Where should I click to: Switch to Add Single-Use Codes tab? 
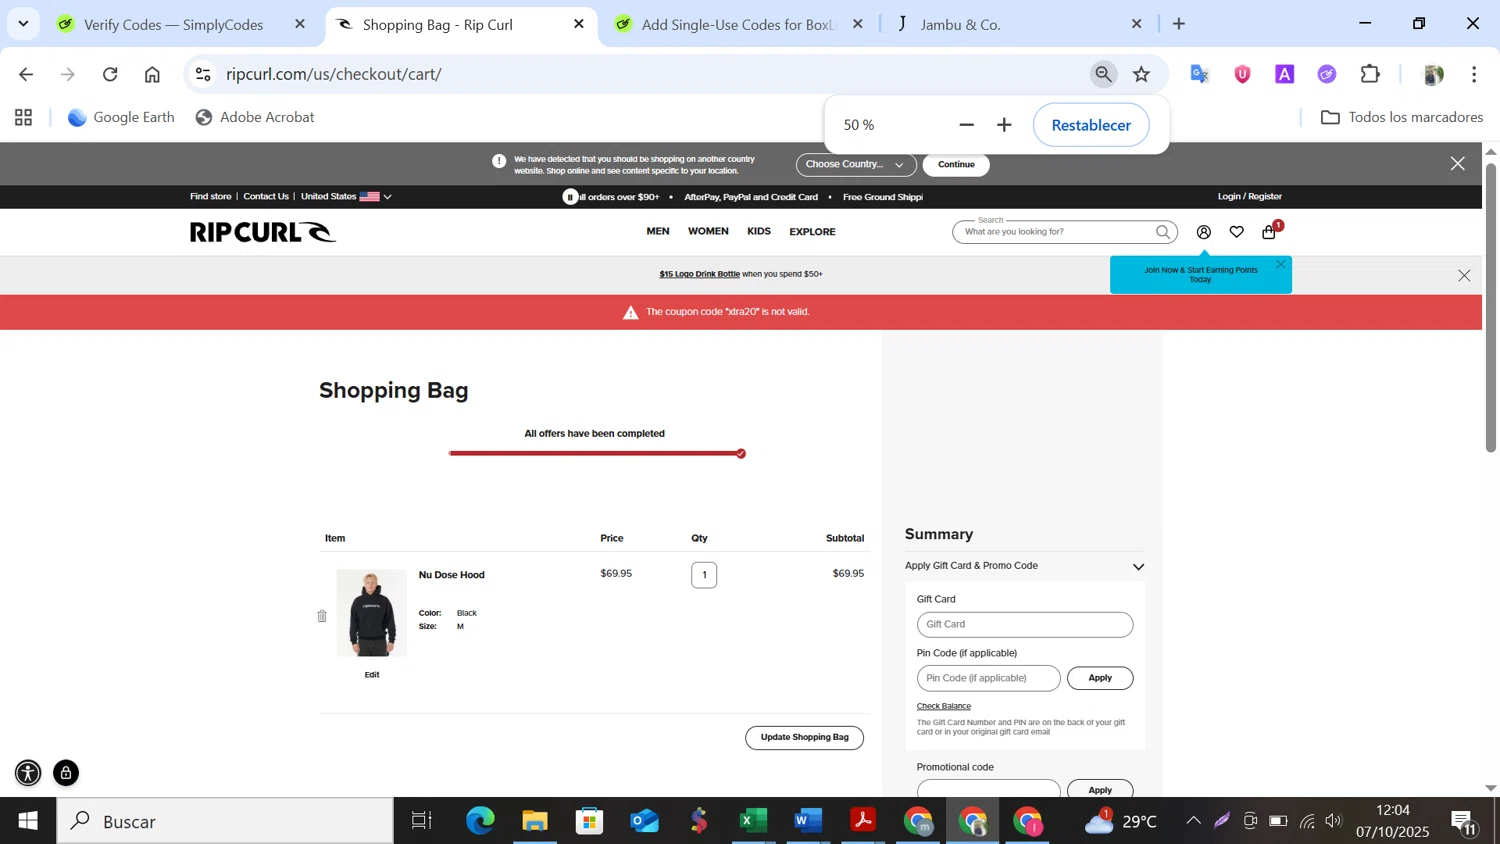[x=738, y=24]
